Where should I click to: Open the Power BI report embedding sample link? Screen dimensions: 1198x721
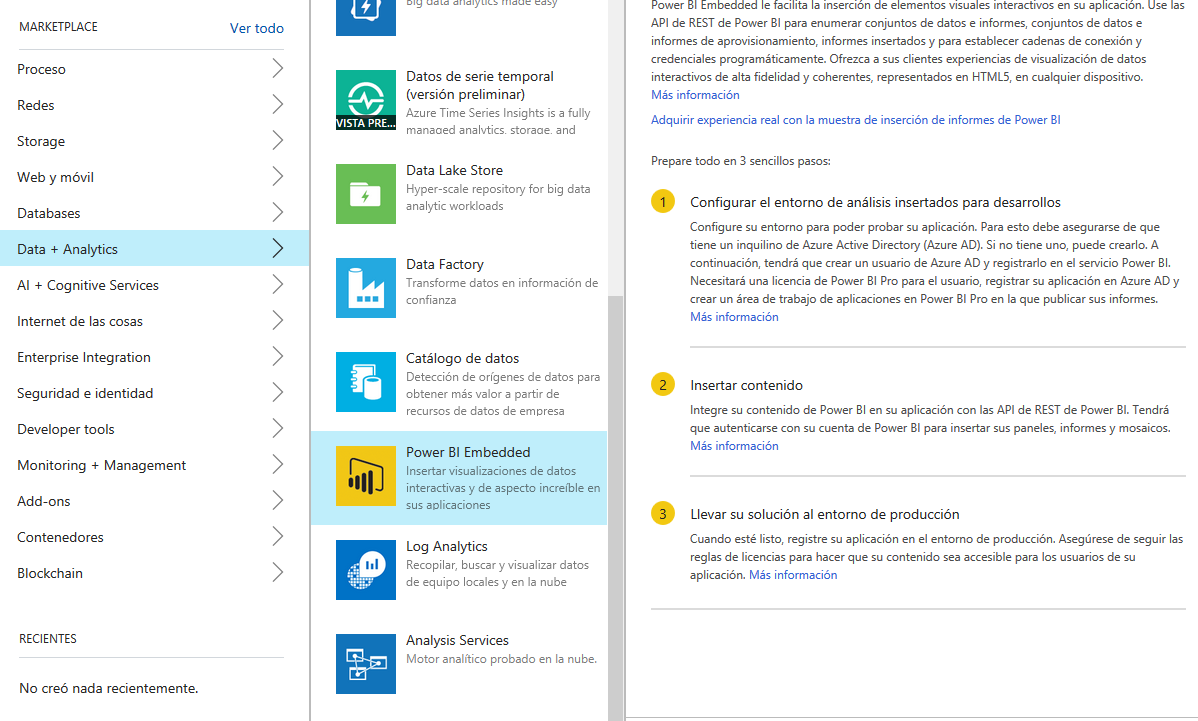tap(856, 120)
